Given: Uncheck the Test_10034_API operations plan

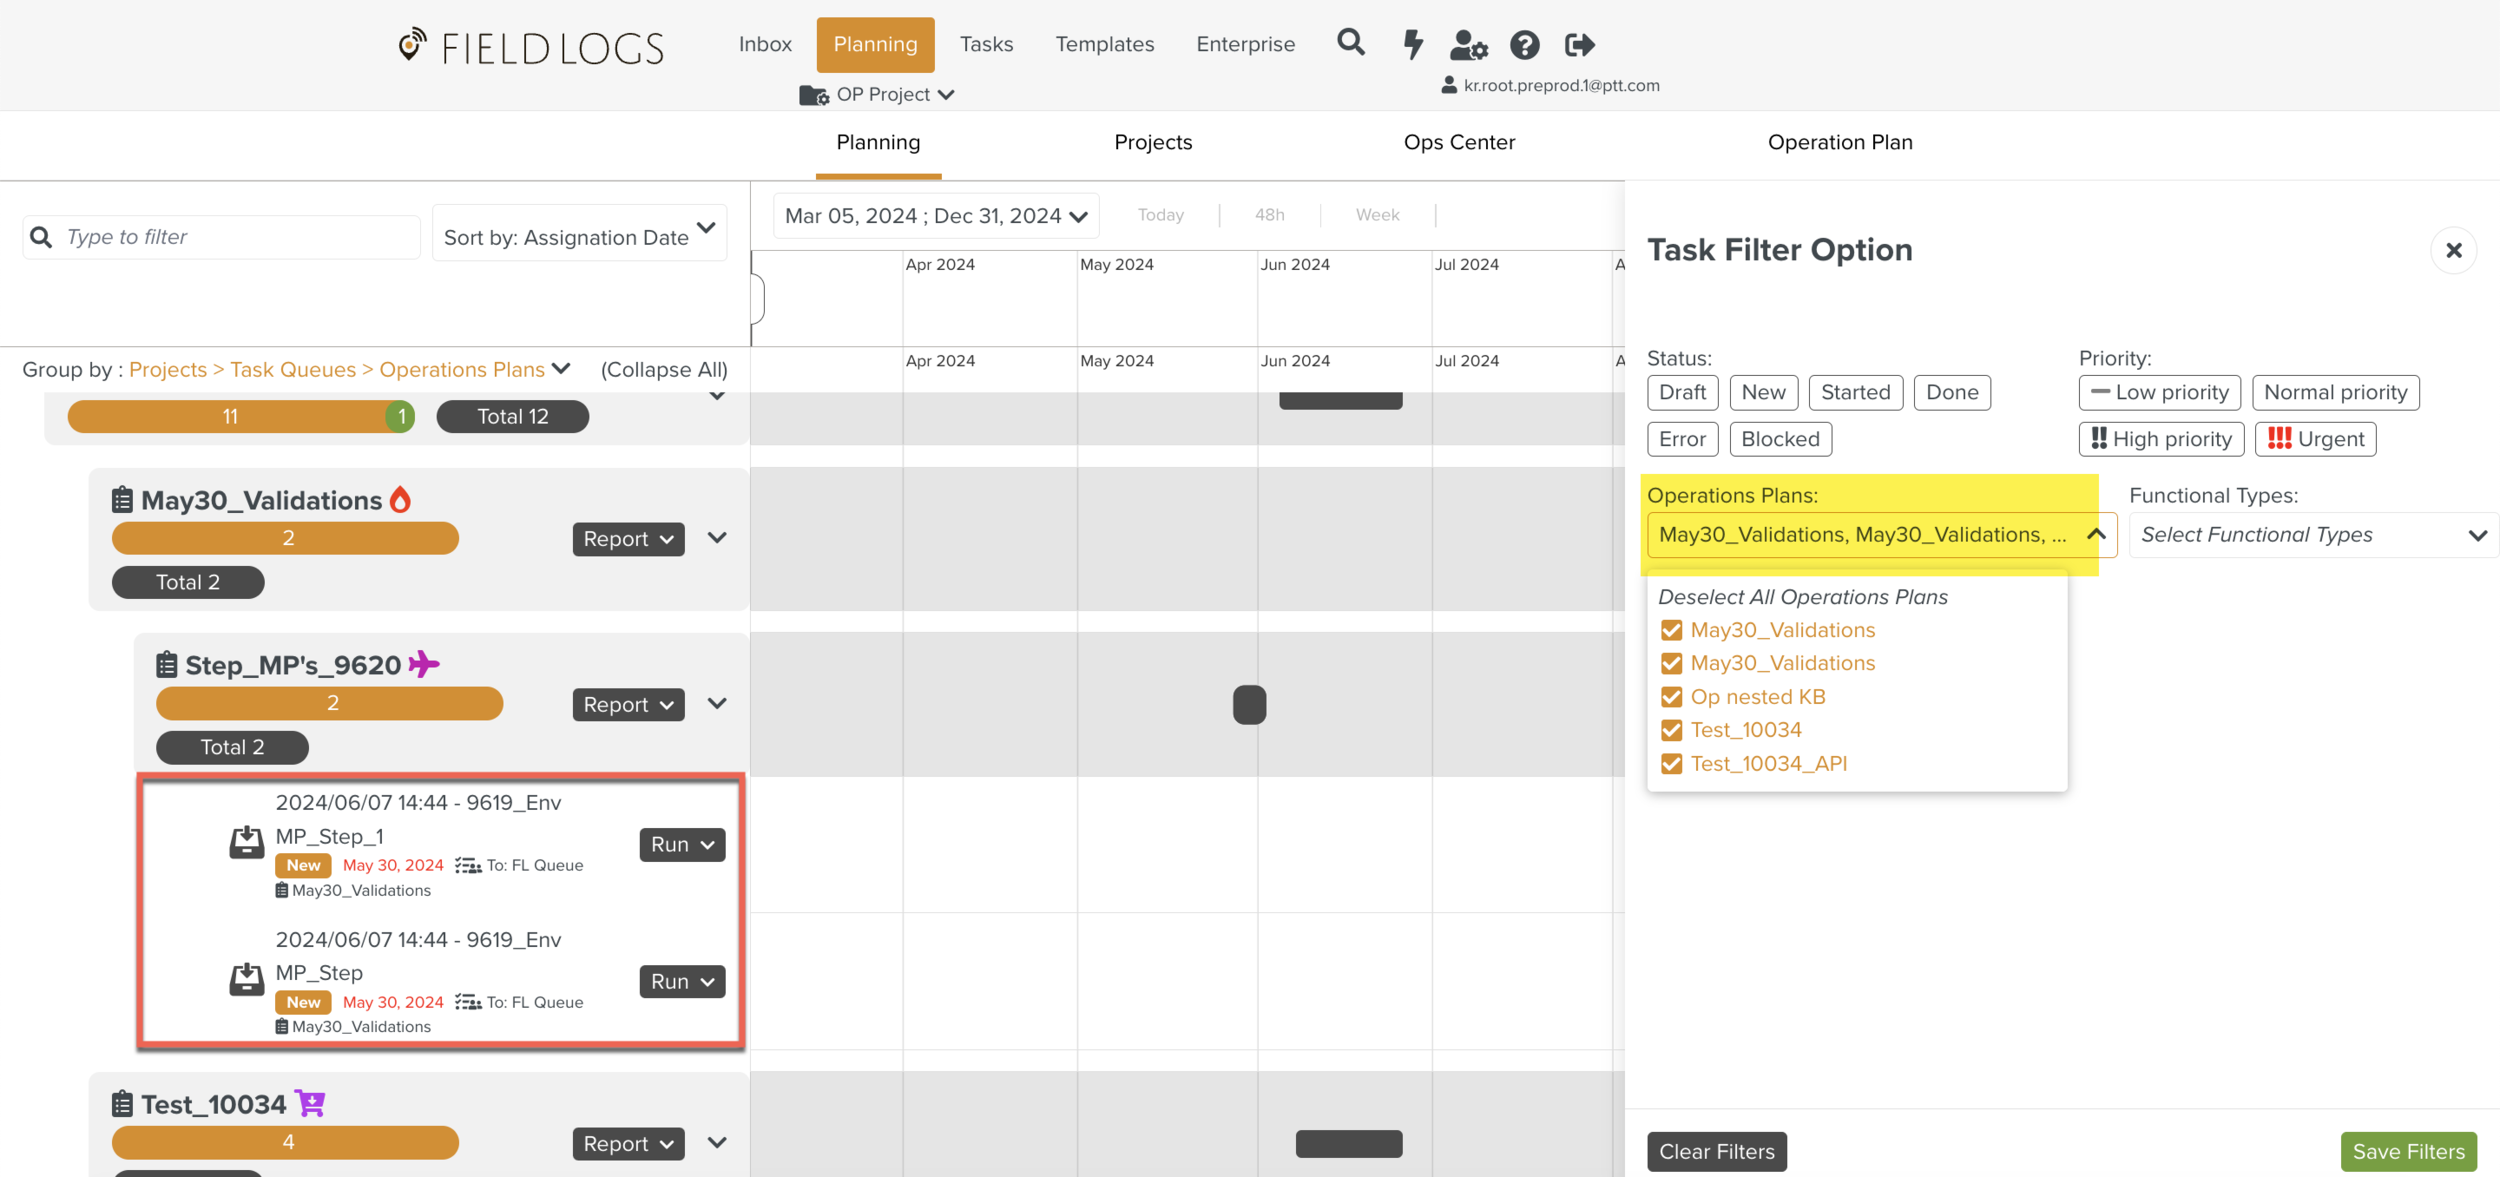Looking at the screenshot, I should [x=1671, y=764].
